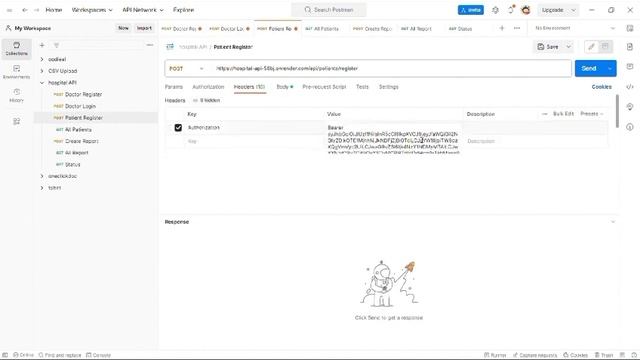Open the Environments sidebar panel
Viewport: 640px width, 360px height.
(16, 72)
